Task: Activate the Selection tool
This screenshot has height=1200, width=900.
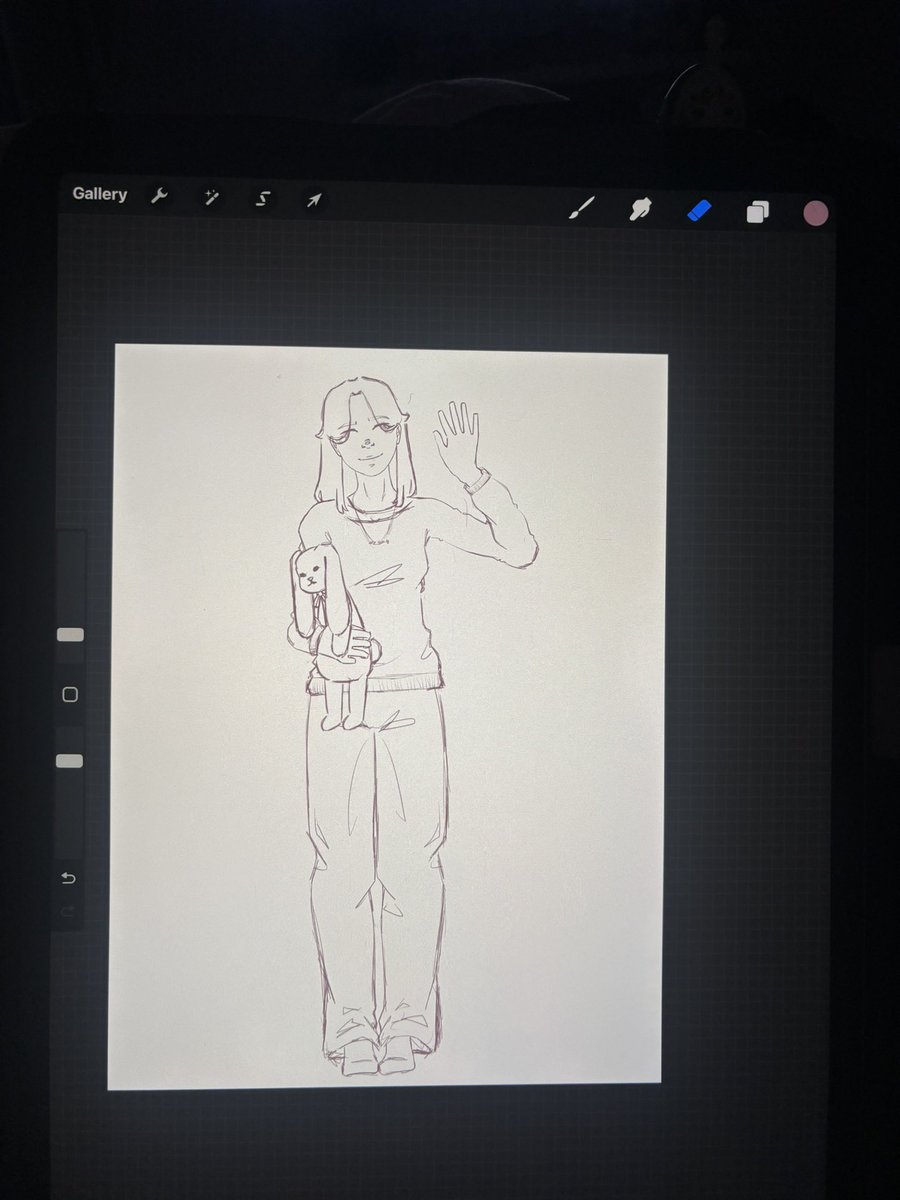Action: 263,199
